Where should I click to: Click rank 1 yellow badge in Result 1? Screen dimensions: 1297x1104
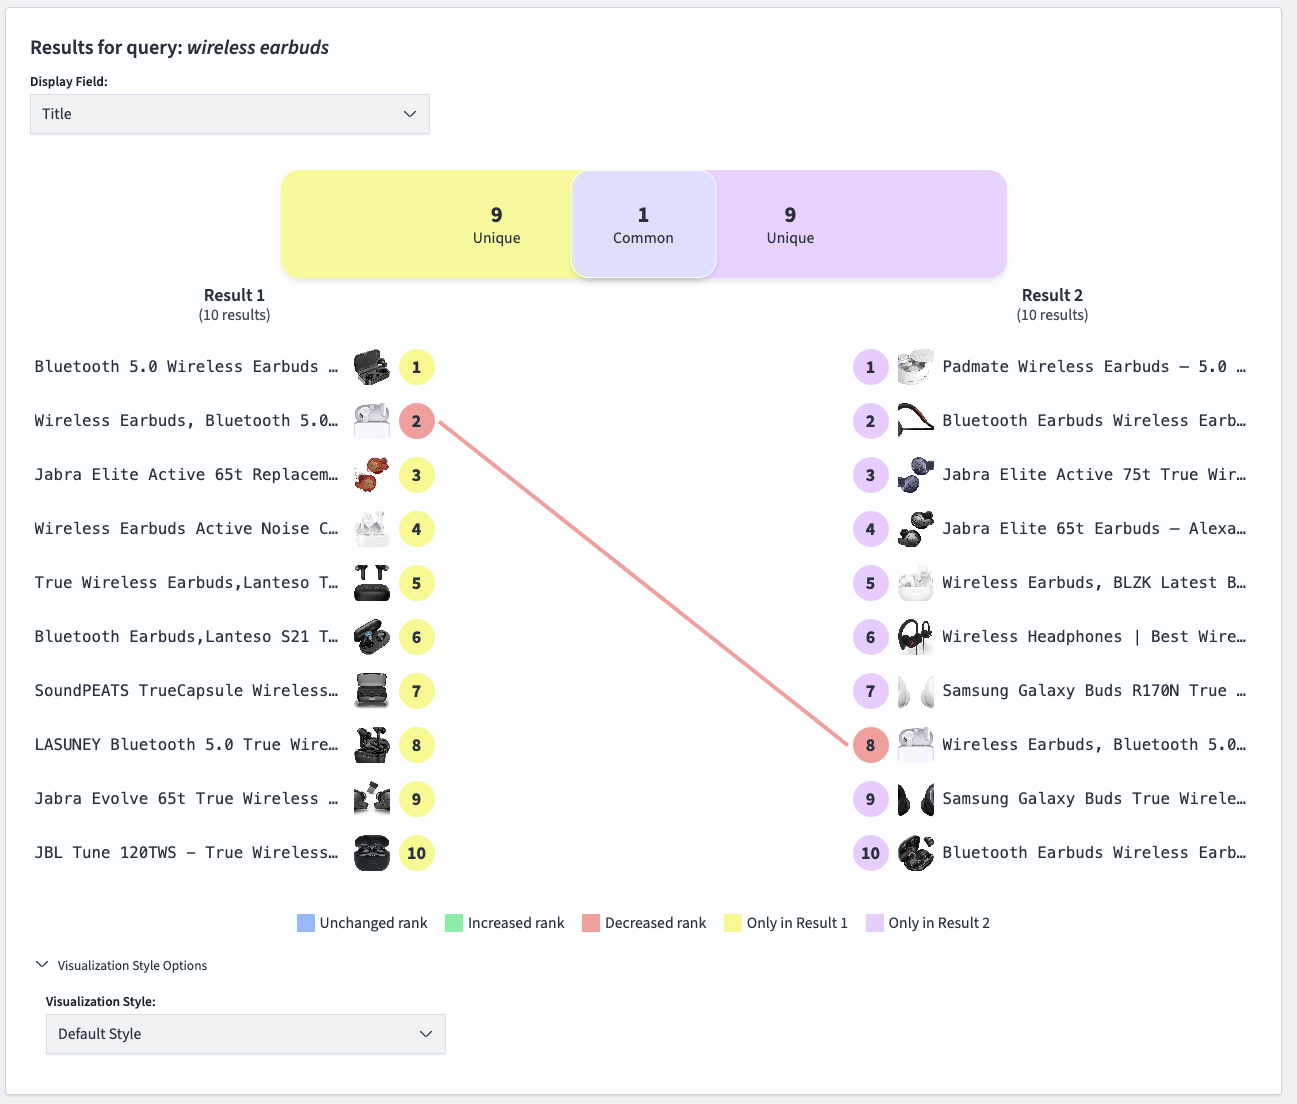point(416,367)
